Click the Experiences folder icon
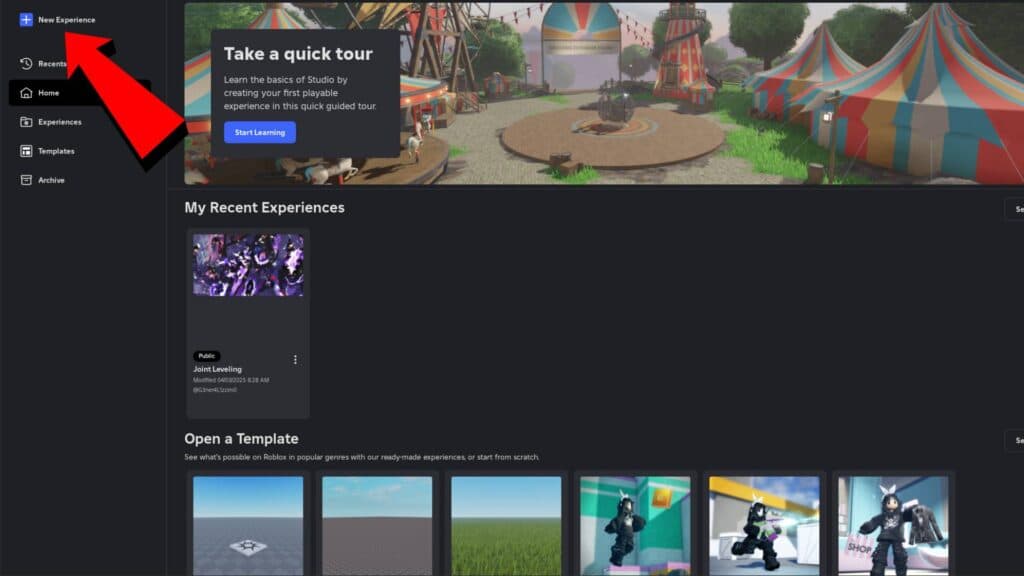1024x576 pixels. [x=25, y=121]
